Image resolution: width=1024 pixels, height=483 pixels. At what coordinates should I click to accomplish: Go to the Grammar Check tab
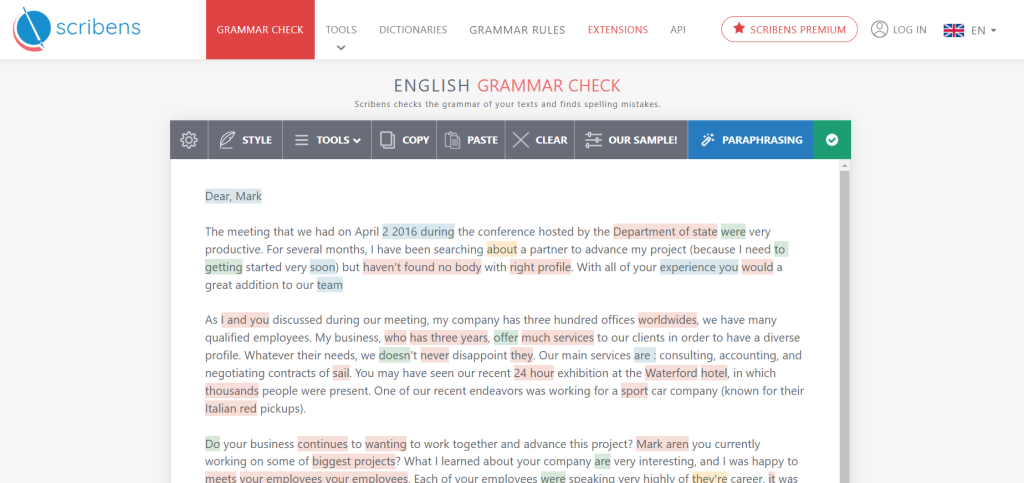tap(260, 30)
